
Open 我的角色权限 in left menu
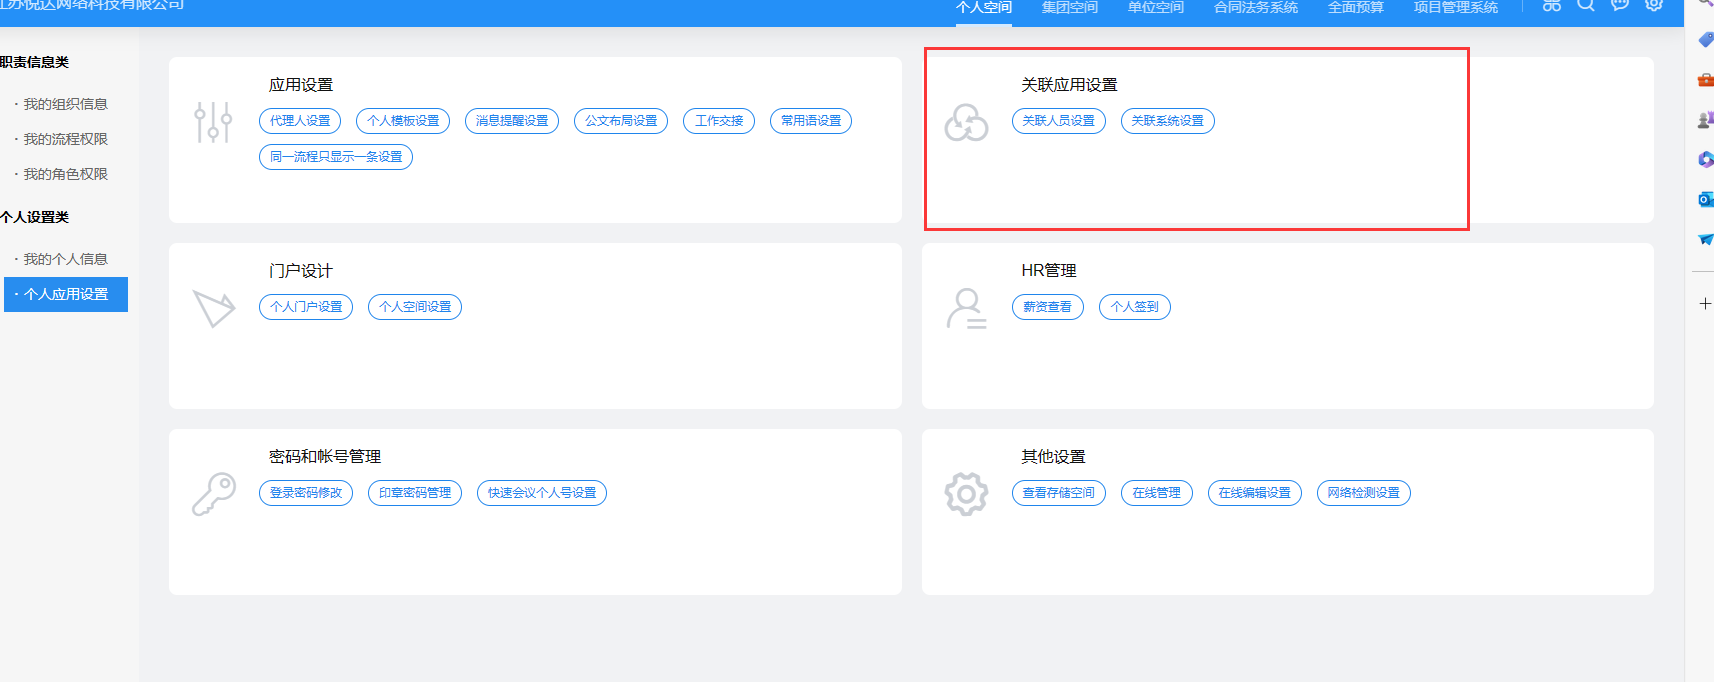[65, 174]
